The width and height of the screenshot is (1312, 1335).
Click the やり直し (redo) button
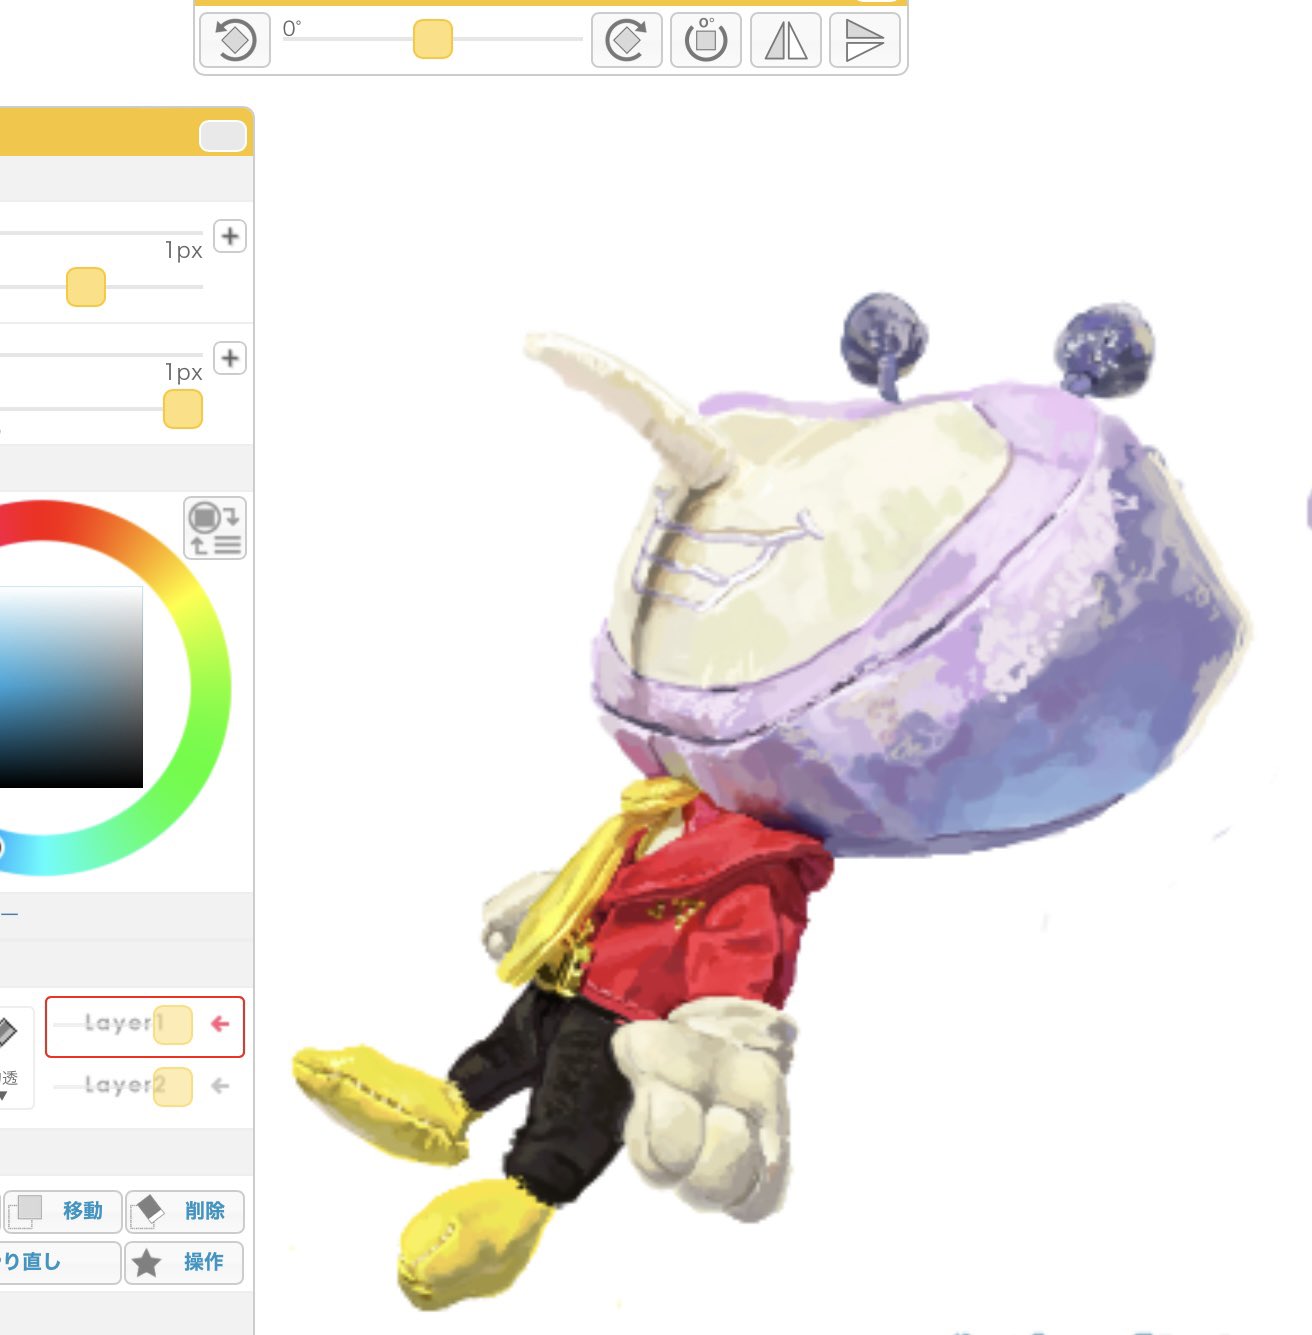tap(60, 1262)
